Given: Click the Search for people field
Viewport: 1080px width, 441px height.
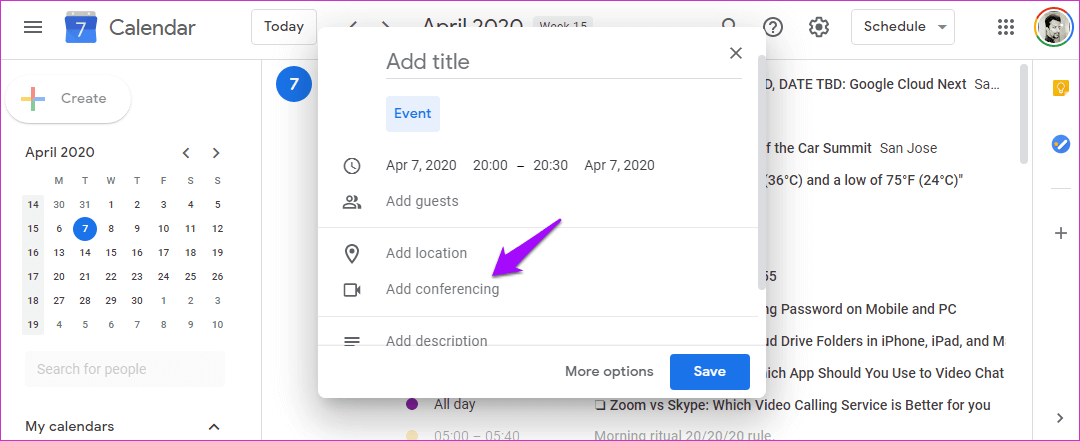Looking at the screenshot, I should [125, 369].
